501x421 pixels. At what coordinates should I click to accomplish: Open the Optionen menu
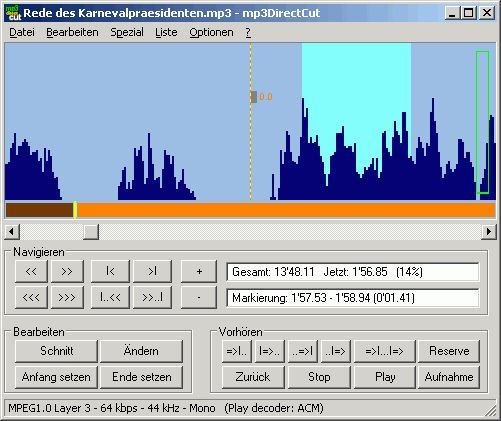pyautogui.click(x=211, y=32)
